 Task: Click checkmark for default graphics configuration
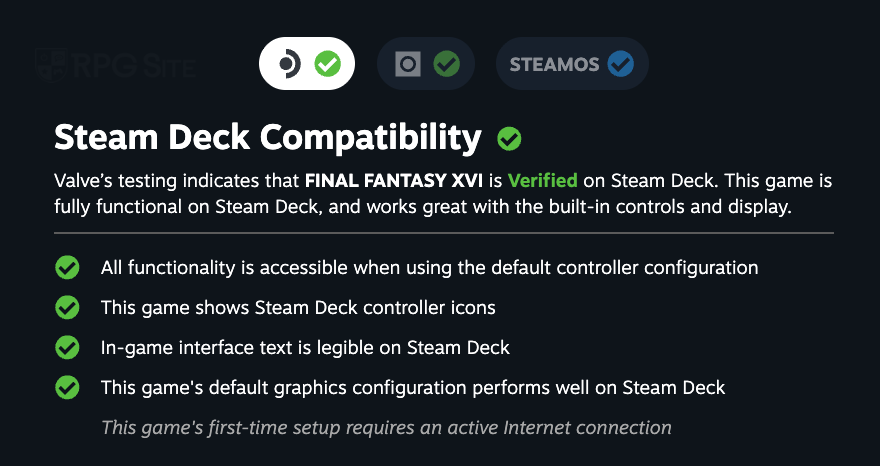point(67,387)
